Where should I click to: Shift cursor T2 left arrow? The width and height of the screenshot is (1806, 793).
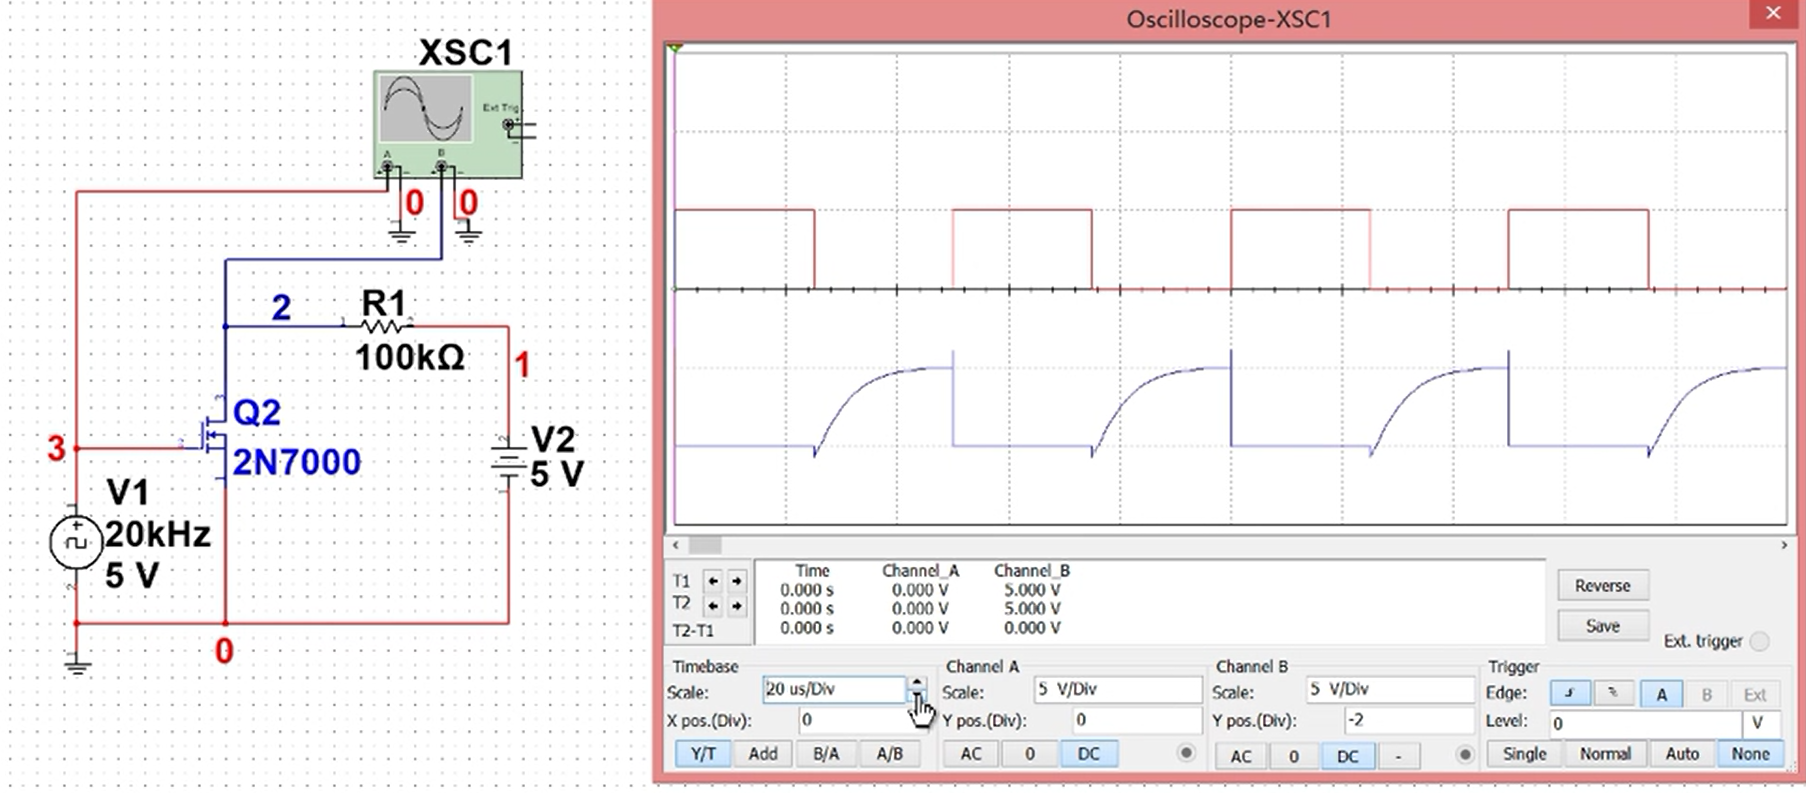[713, 605]
